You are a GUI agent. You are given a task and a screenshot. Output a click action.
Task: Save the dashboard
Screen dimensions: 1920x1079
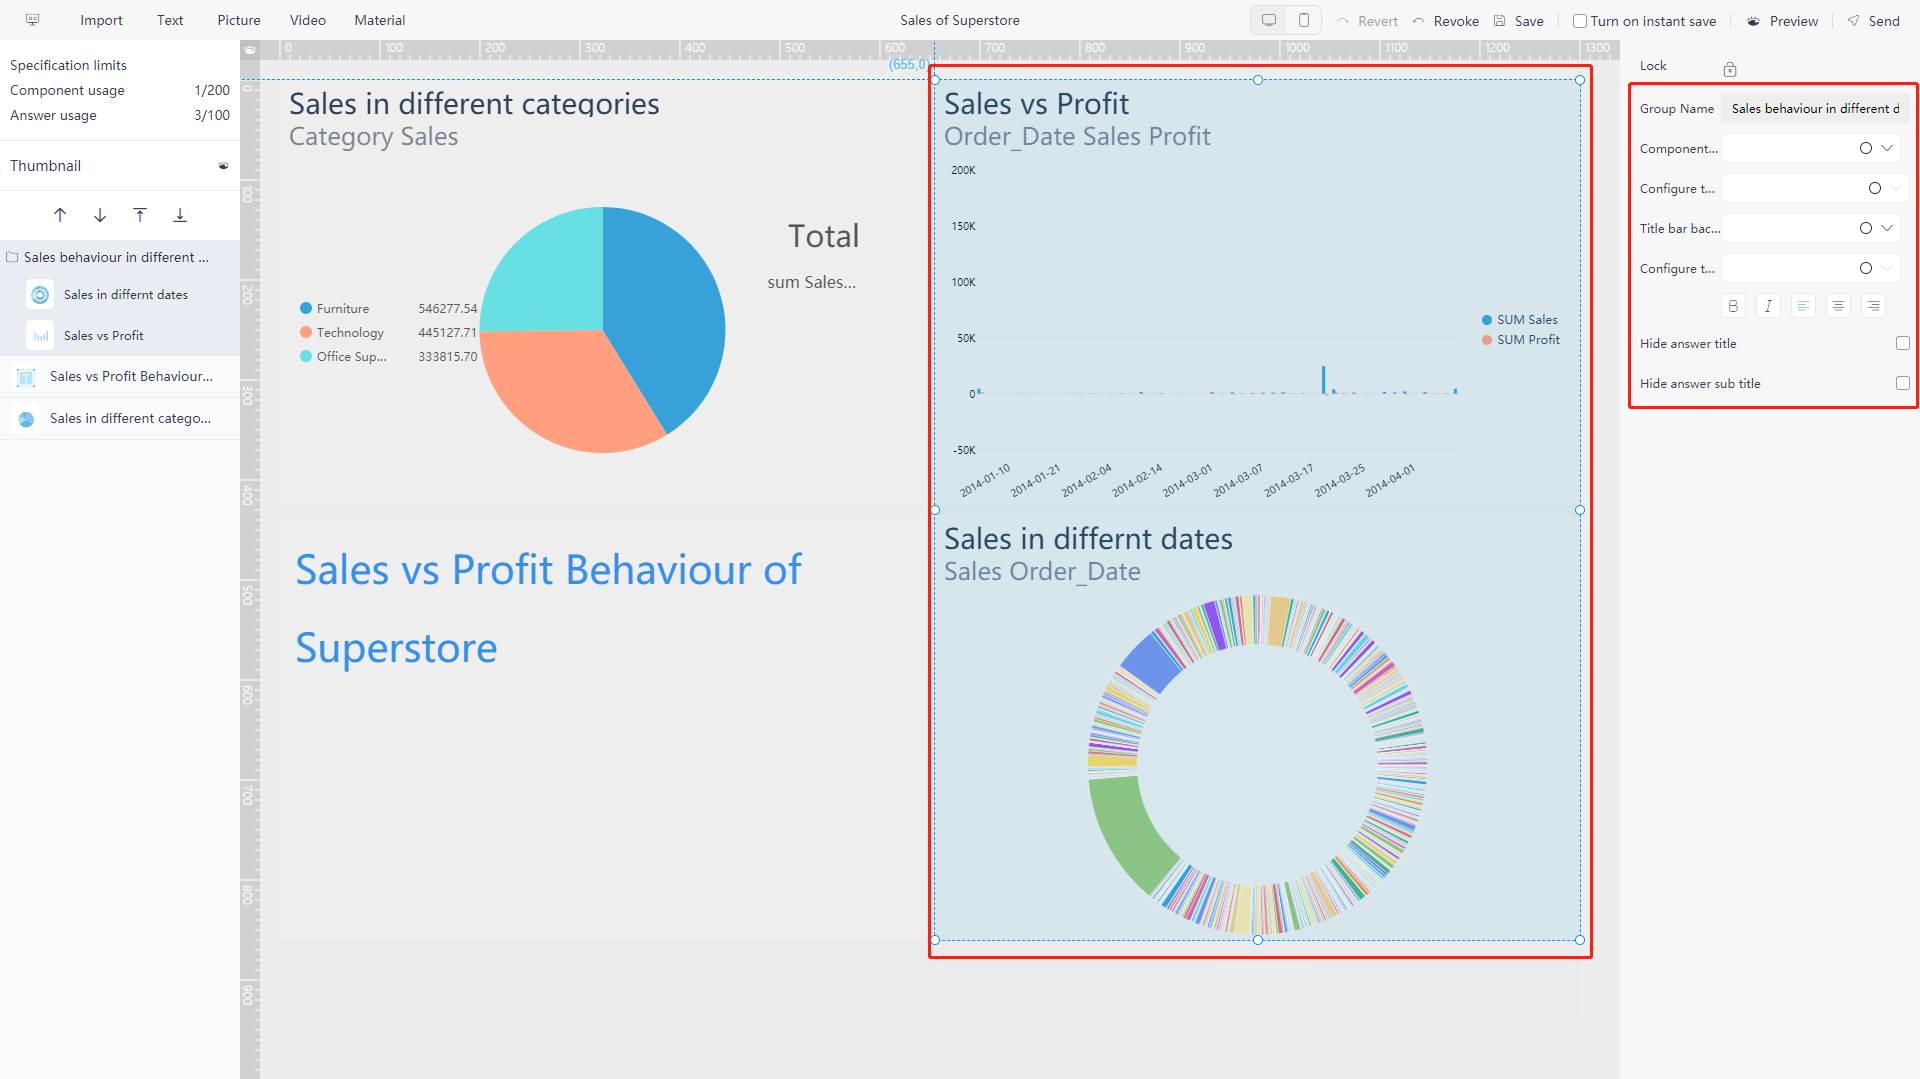point(1518,21)
